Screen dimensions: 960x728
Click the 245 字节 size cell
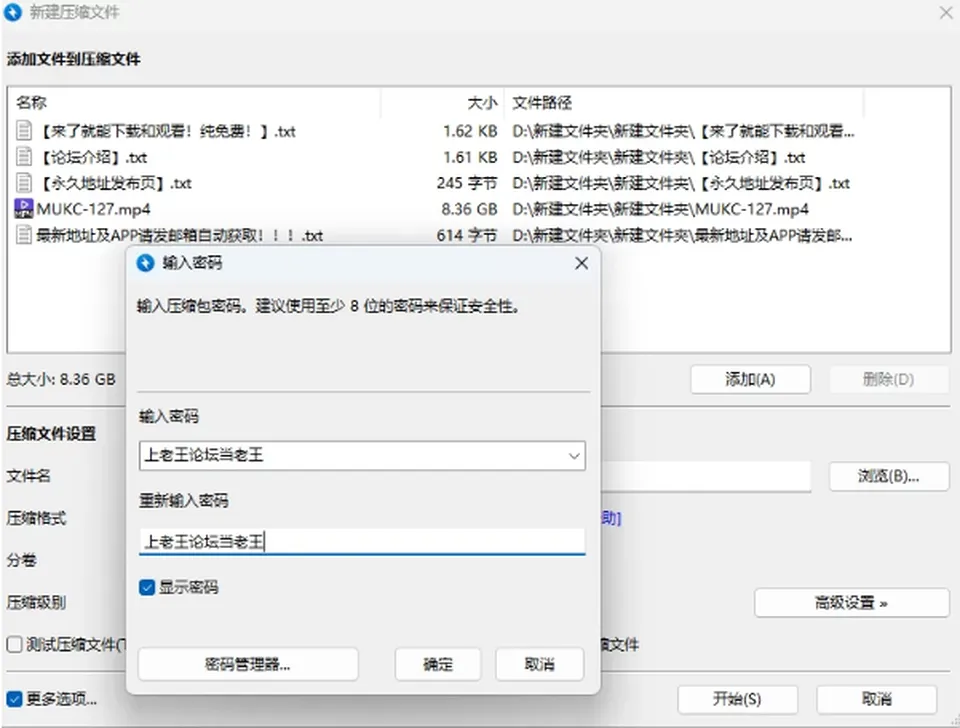(467, 182)
